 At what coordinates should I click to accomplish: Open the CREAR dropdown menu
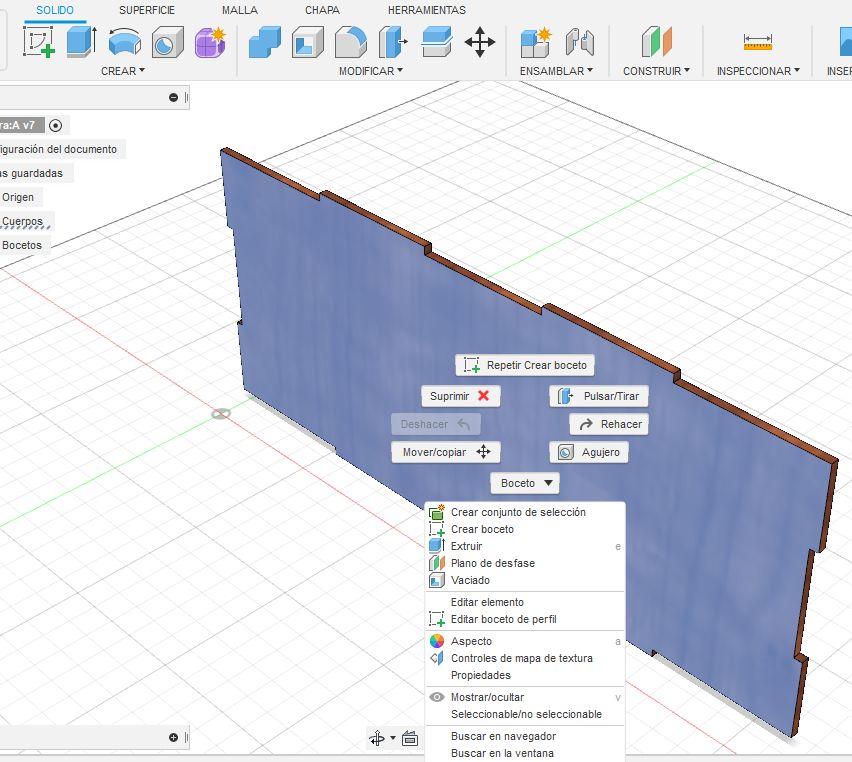[x=123, y=71]
